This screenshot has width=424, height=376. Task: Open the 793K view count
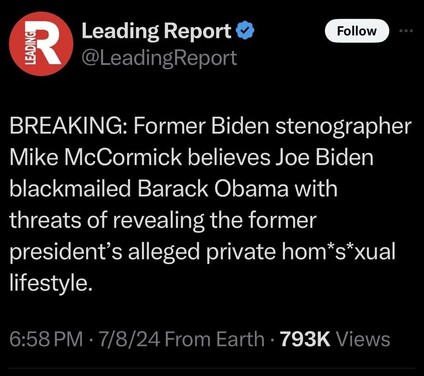point(305,339)
